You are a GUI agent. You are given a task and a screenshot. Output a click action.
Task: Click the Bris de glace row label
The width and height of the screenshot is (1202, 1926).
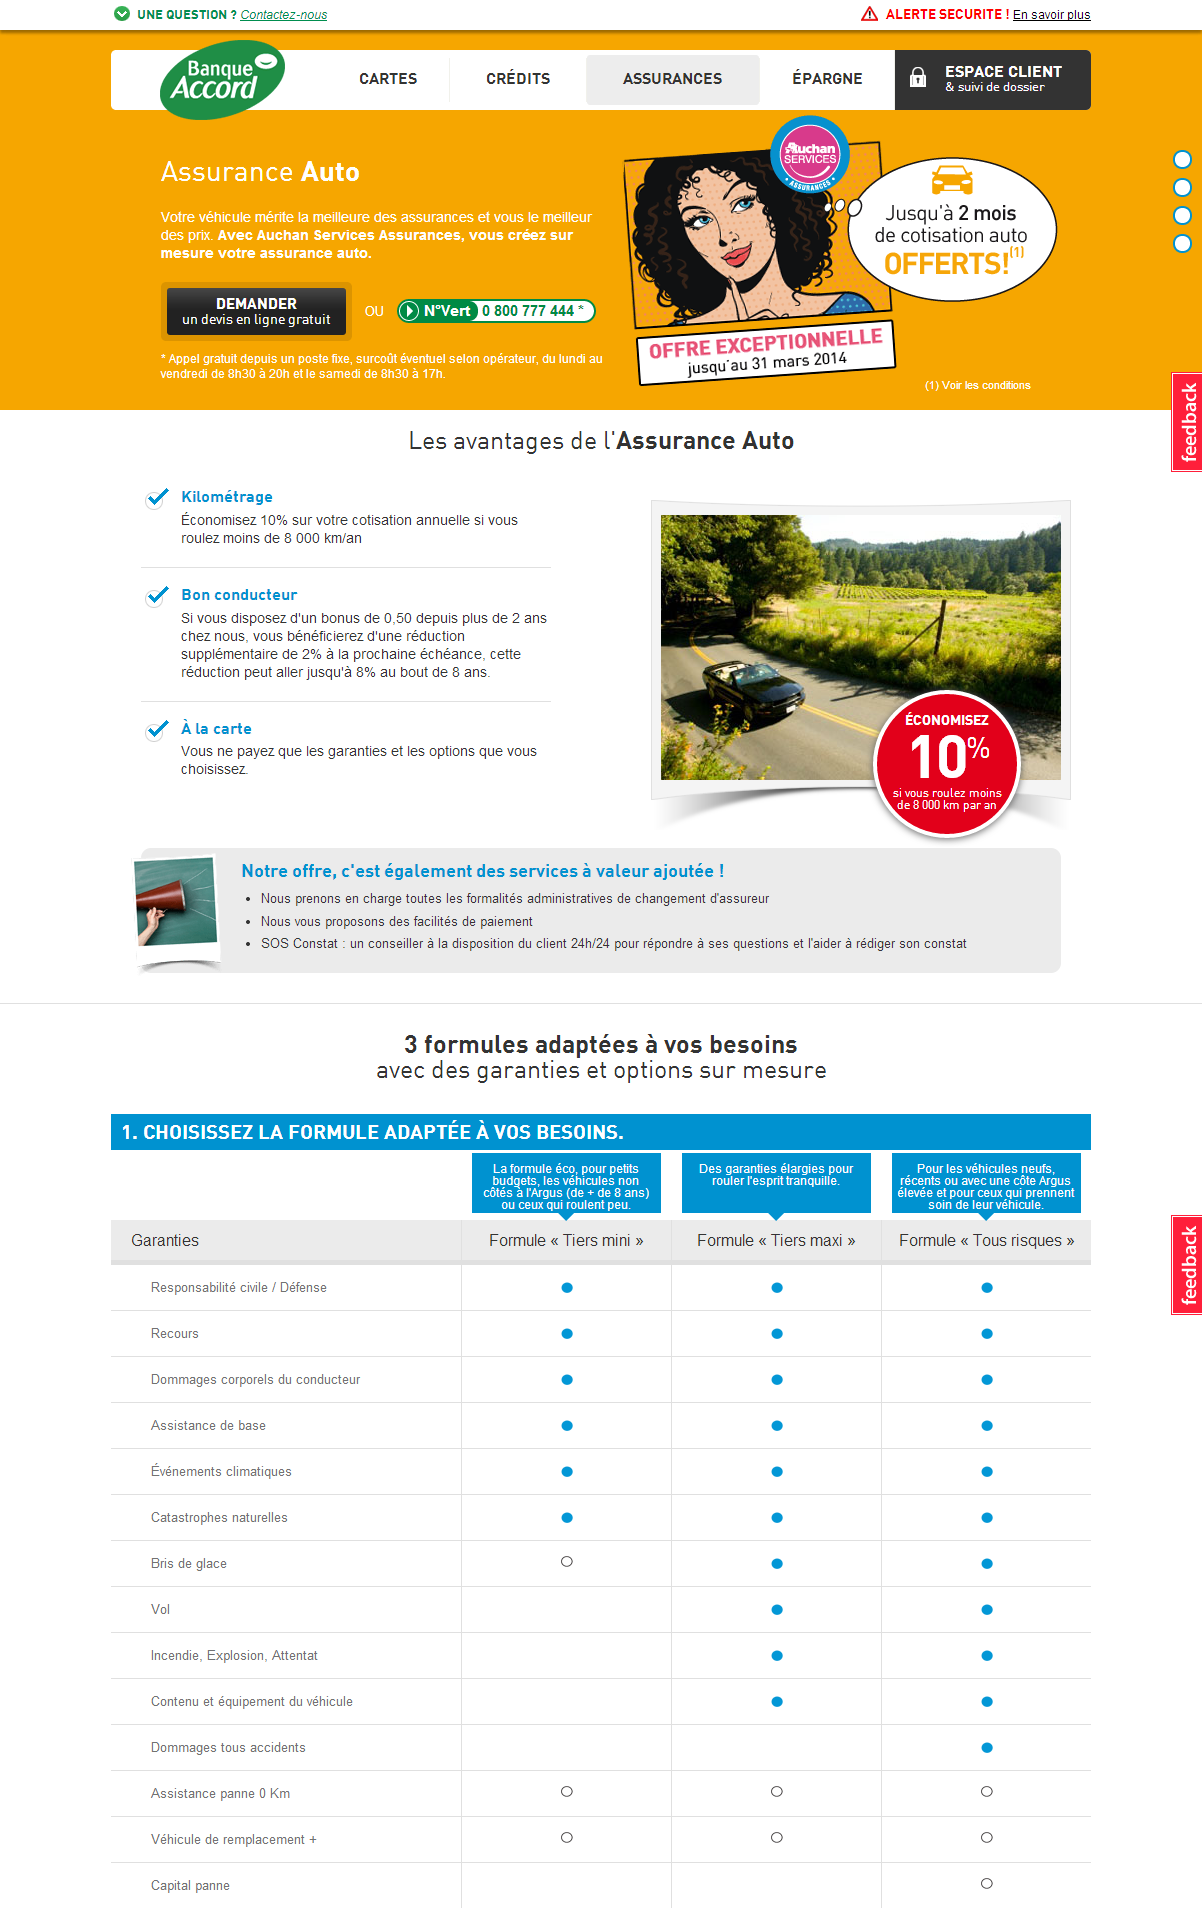coord(189,1564)
